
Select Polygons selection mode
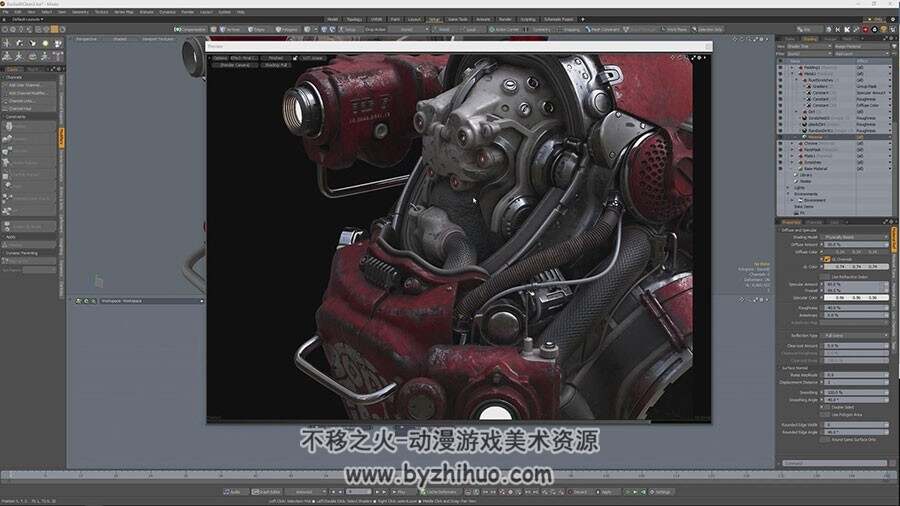[286, 29]
